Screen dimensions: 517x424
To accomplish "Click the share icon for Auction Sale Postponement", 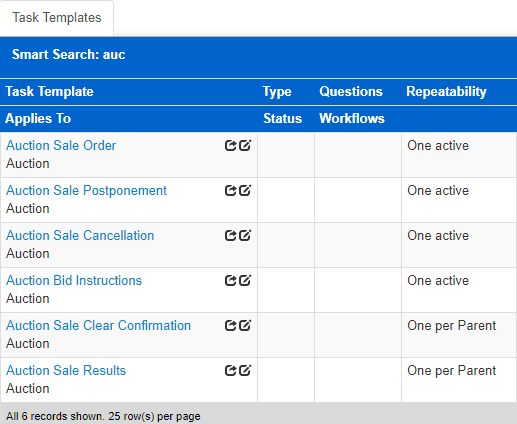I will coord(230,190).
